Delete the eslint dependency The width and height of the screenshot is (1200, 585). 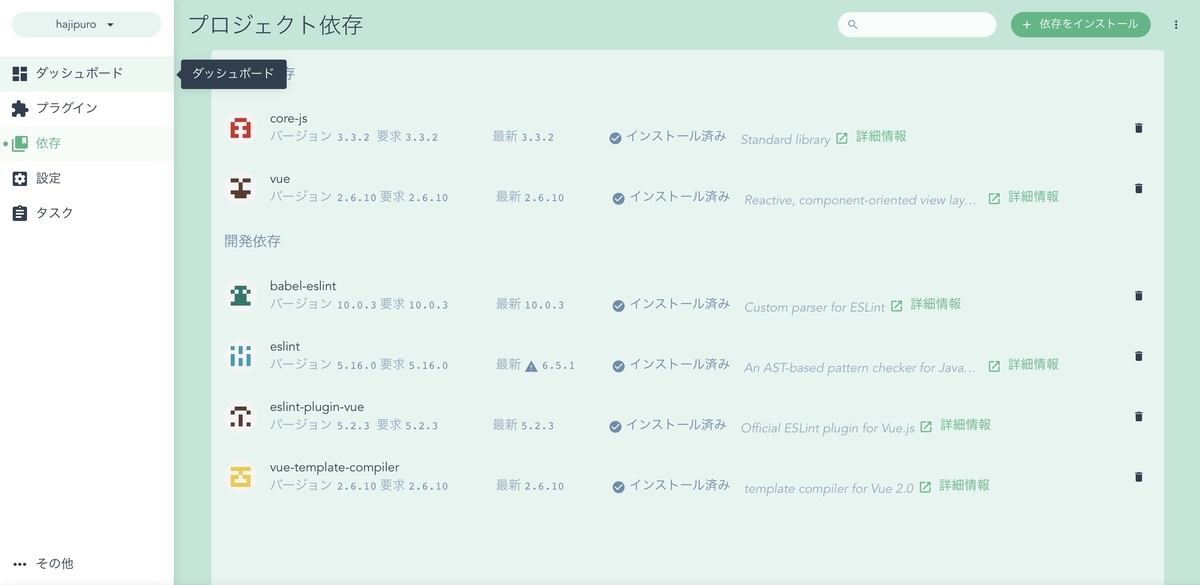click(x=1138, y=355)
